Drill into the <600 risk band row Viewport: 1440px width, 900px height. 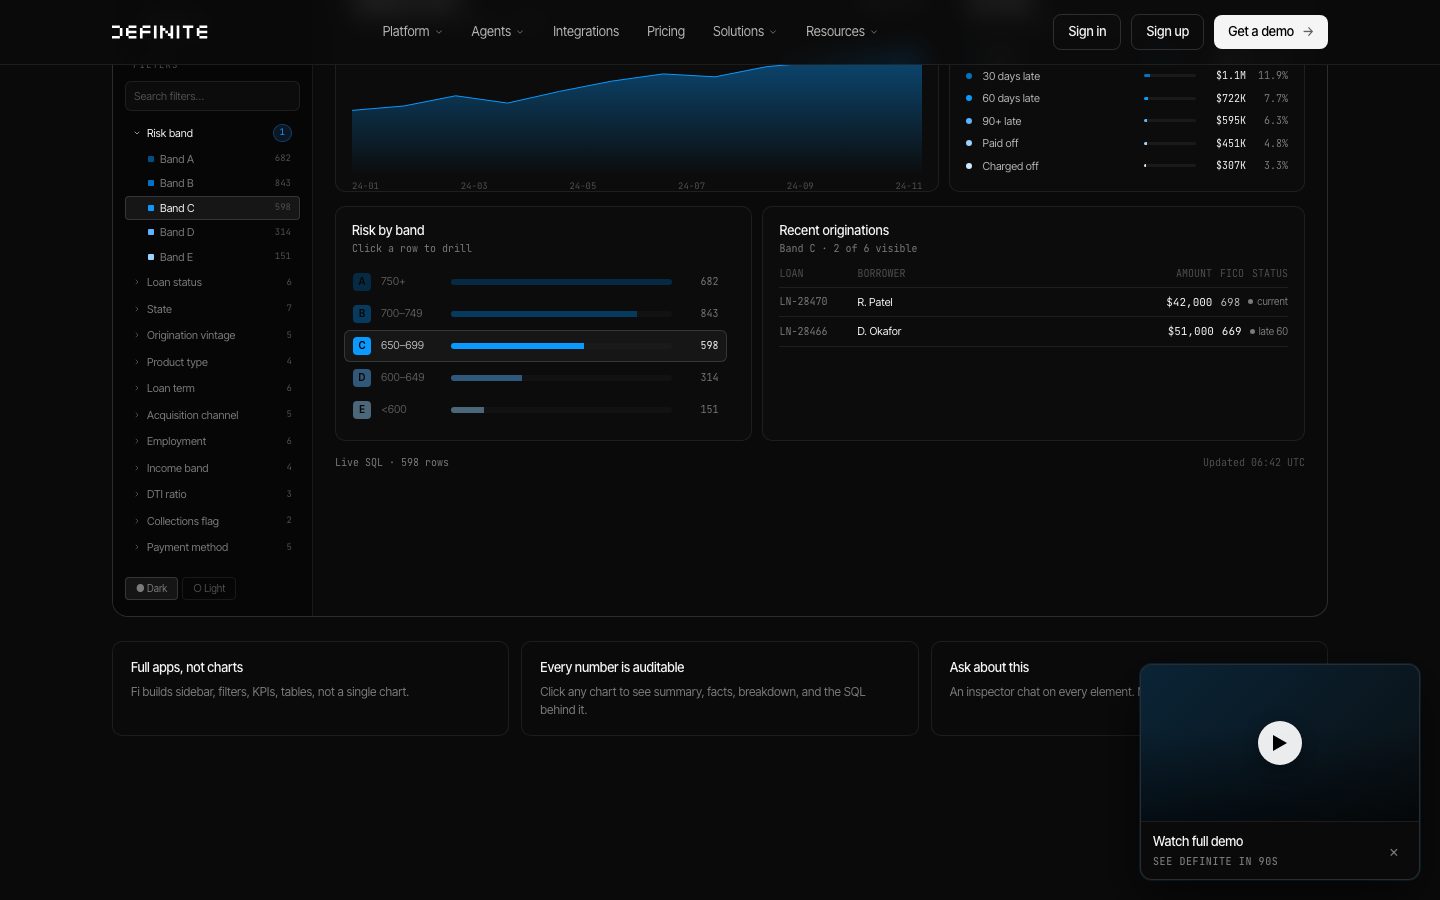(535, 410)
